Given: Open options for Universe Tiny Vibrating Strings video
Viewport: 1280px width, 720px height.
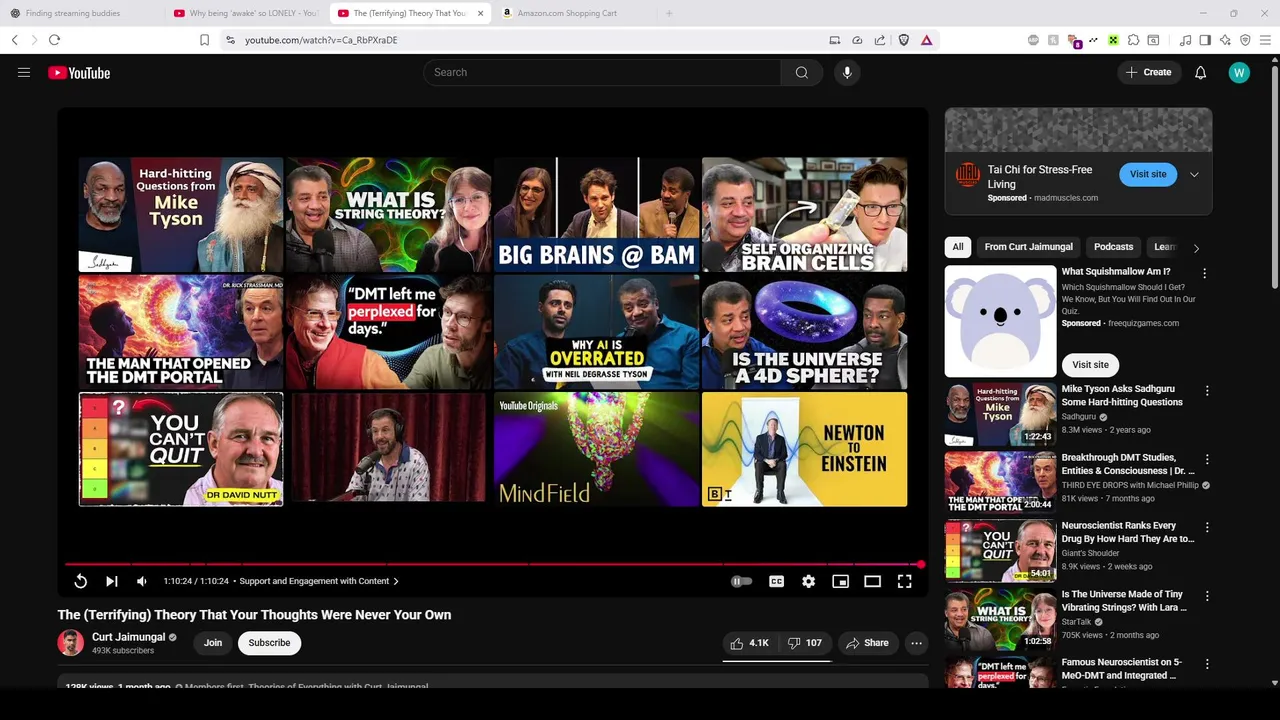Looking at the screenshot, I should coord(1207,595).
